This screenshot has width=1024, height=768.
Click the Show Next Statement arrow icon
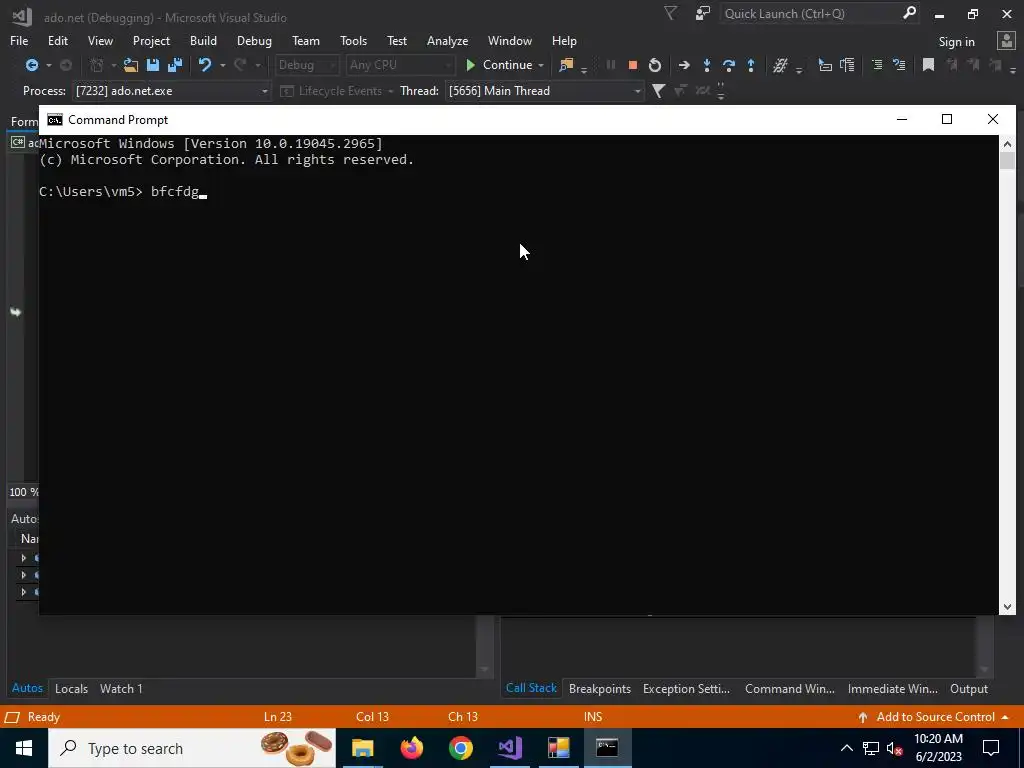684,65
